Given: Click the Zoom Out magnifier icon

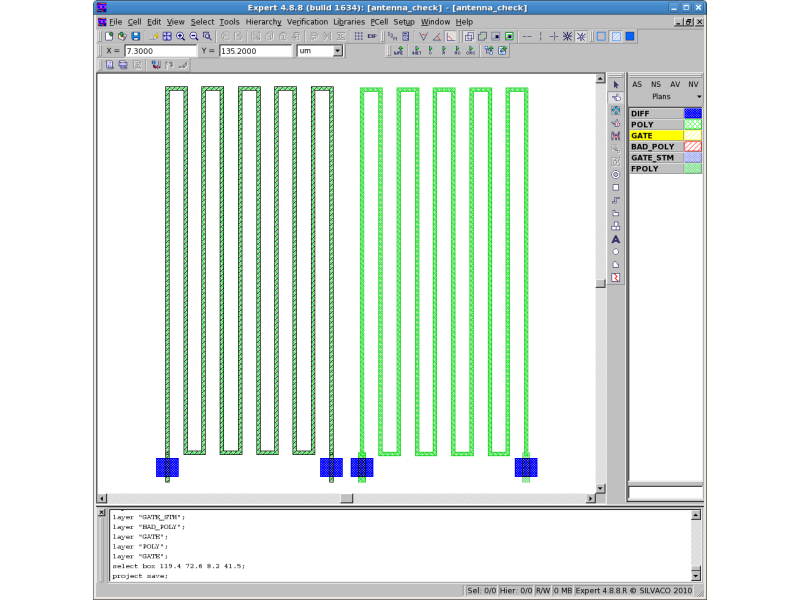Looking at the screenshot, I should [x=193, y=36].
